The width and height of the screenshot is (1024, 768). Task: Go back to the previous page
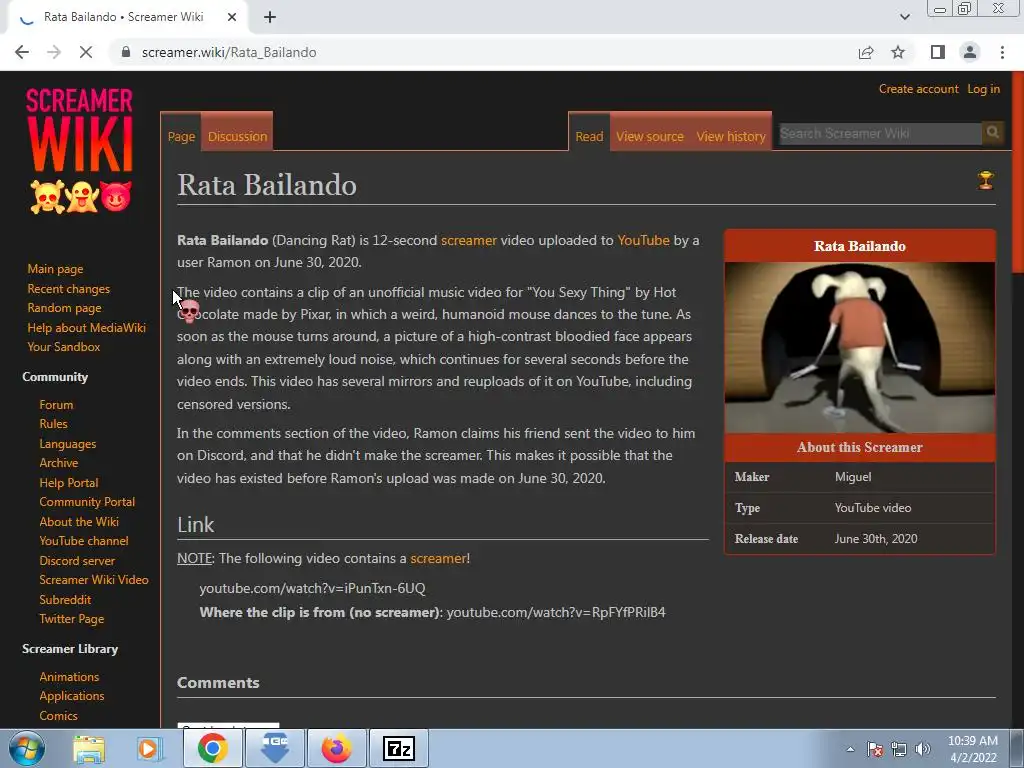point(22,52)
